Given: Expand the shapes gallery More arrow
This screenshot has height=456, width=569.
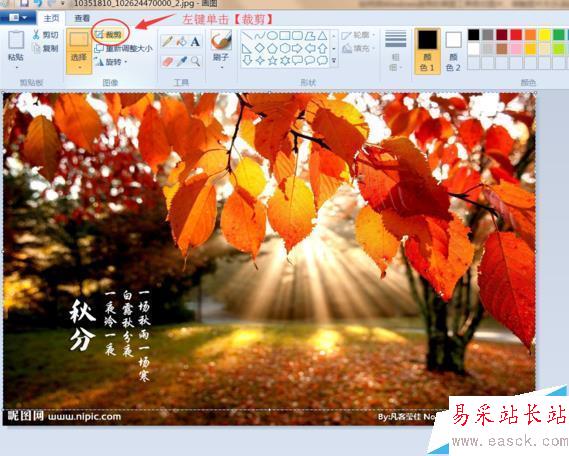Looking at the screenshot, I should coord(334,61).
